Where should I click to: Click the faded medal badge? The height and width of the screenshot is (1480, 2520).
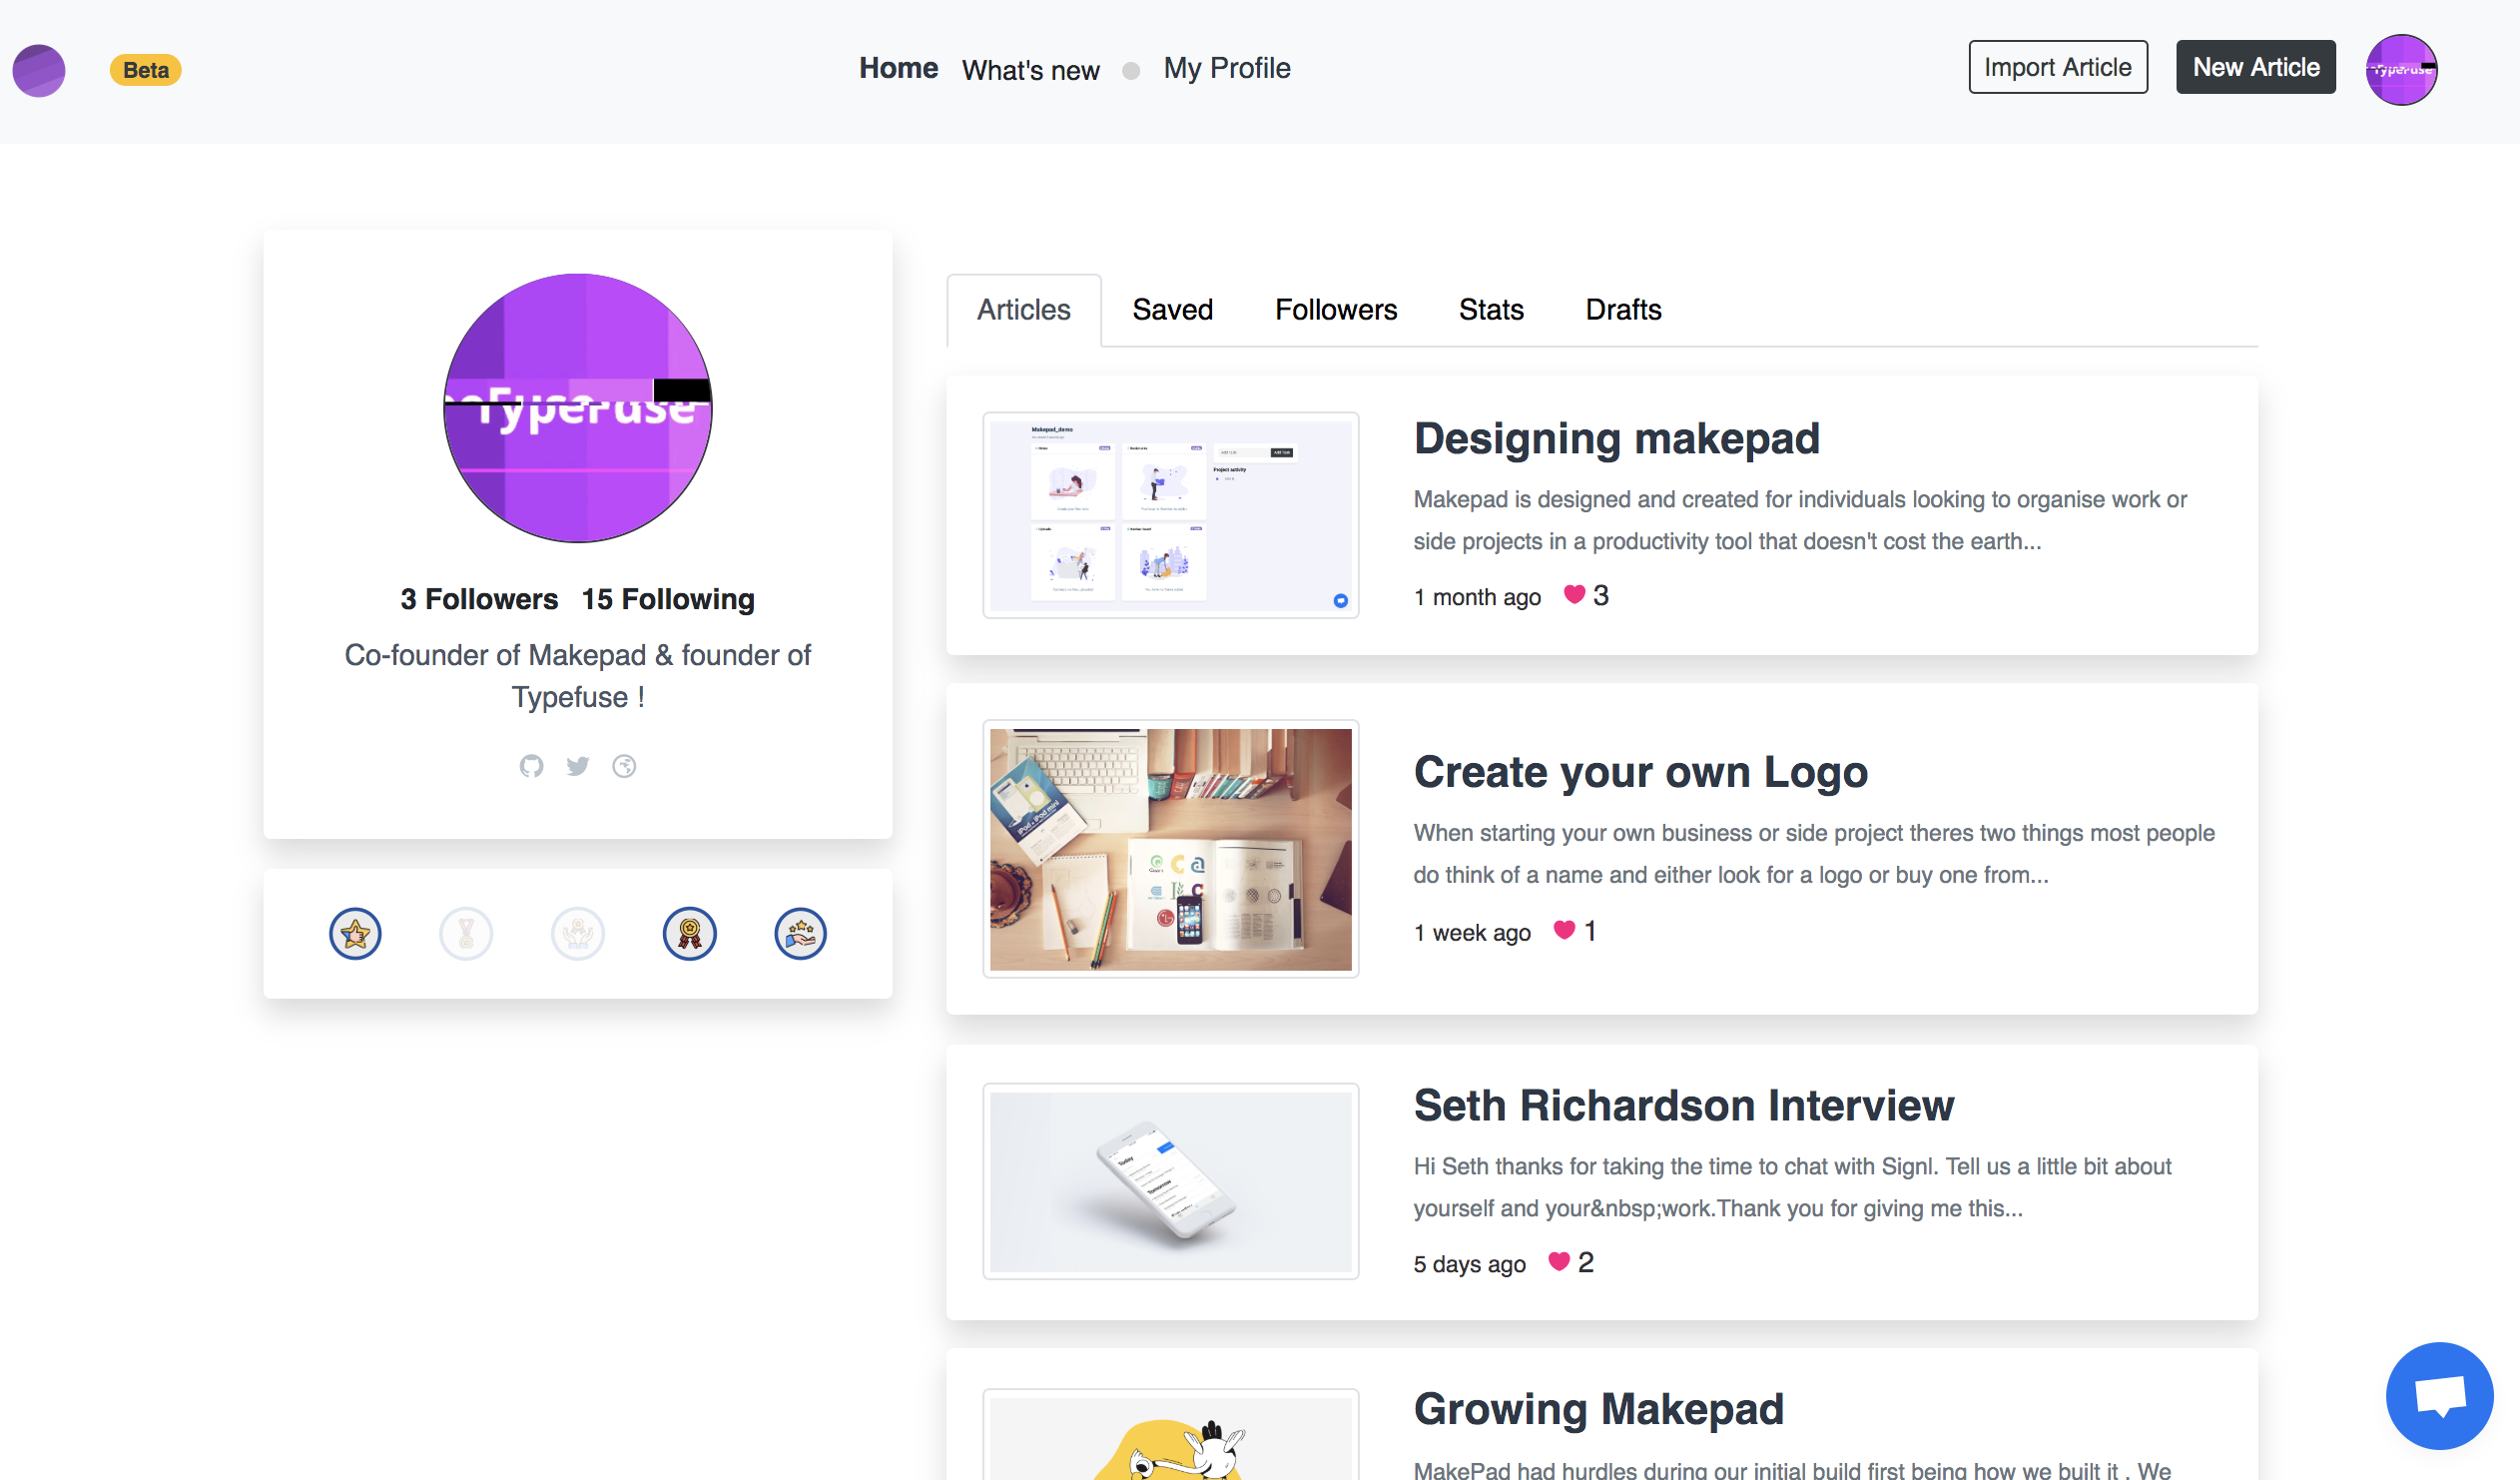pos(466,934)
